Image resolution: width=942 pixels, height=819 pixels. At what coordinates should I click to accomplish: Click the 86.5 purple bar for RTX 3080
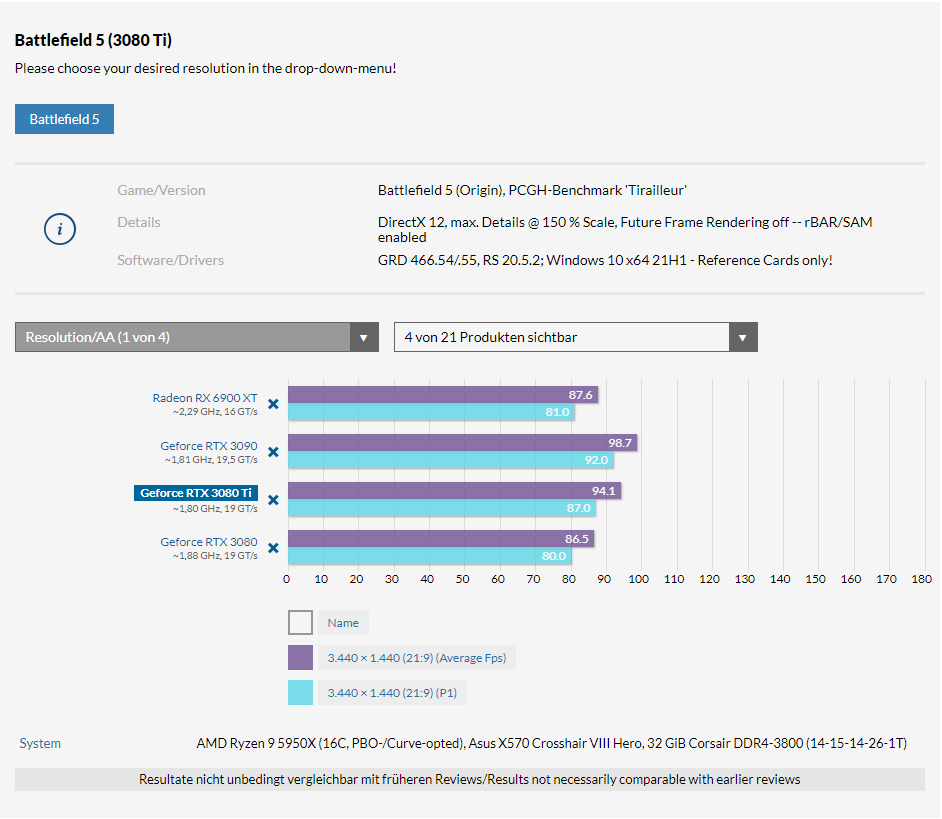(441, 539)
